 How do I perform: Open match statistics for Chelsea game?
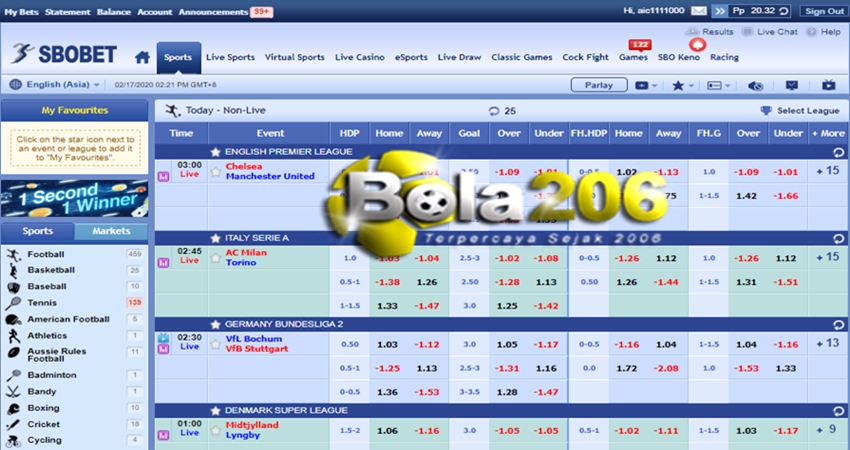coord(163,177)
